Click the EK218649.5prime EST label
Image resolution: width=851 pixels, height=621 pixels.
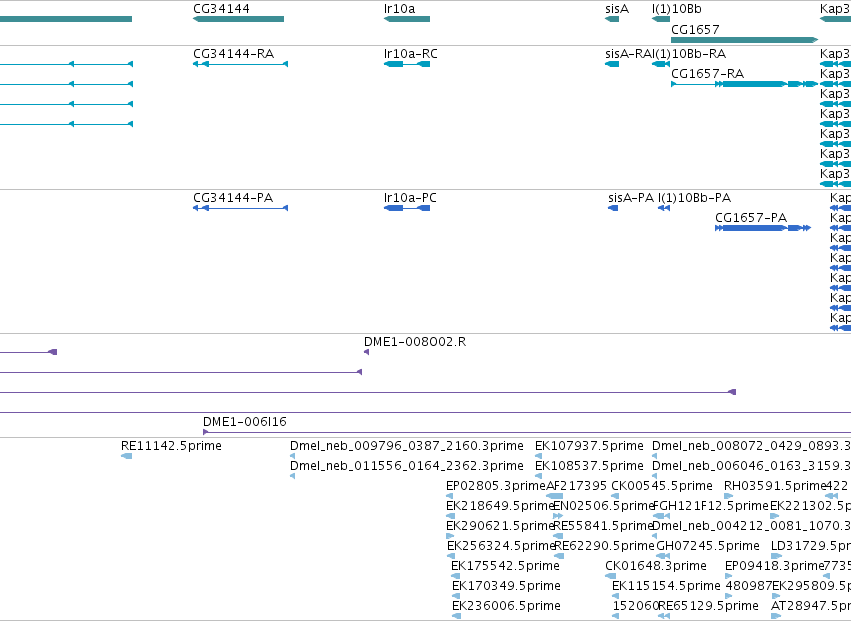click(x=500, y=506)
